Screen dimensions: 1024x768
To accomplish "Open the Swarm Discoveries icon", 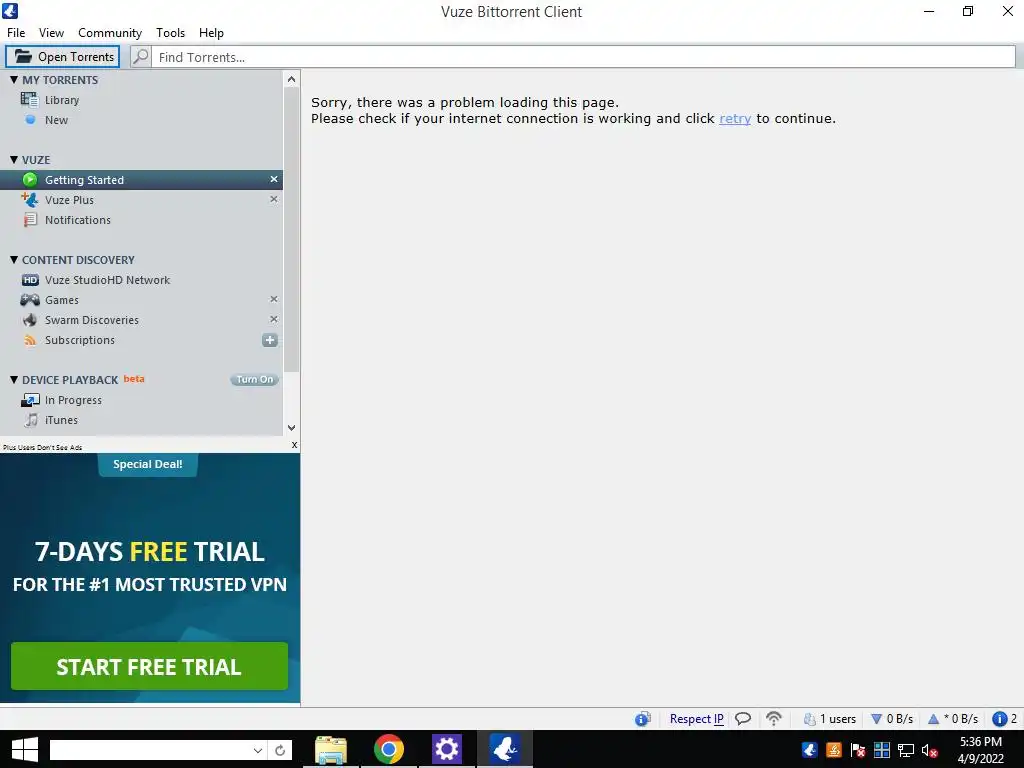I will (30, 320).
